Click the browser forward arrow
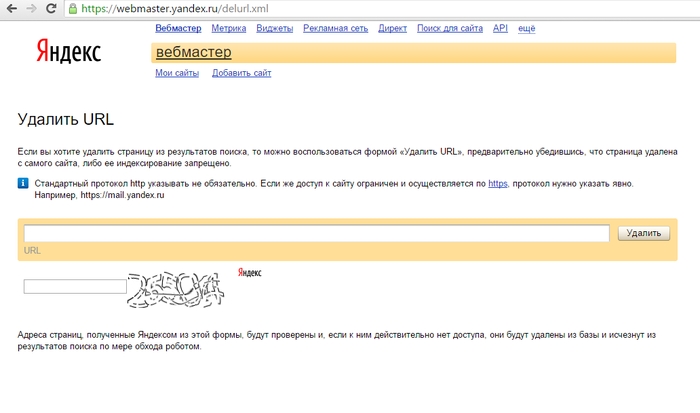 pos(31,8)
